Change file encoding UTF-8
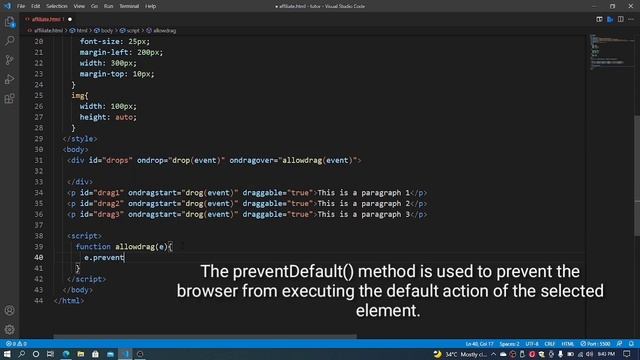 pyautogui.click(x=532, y=344)
